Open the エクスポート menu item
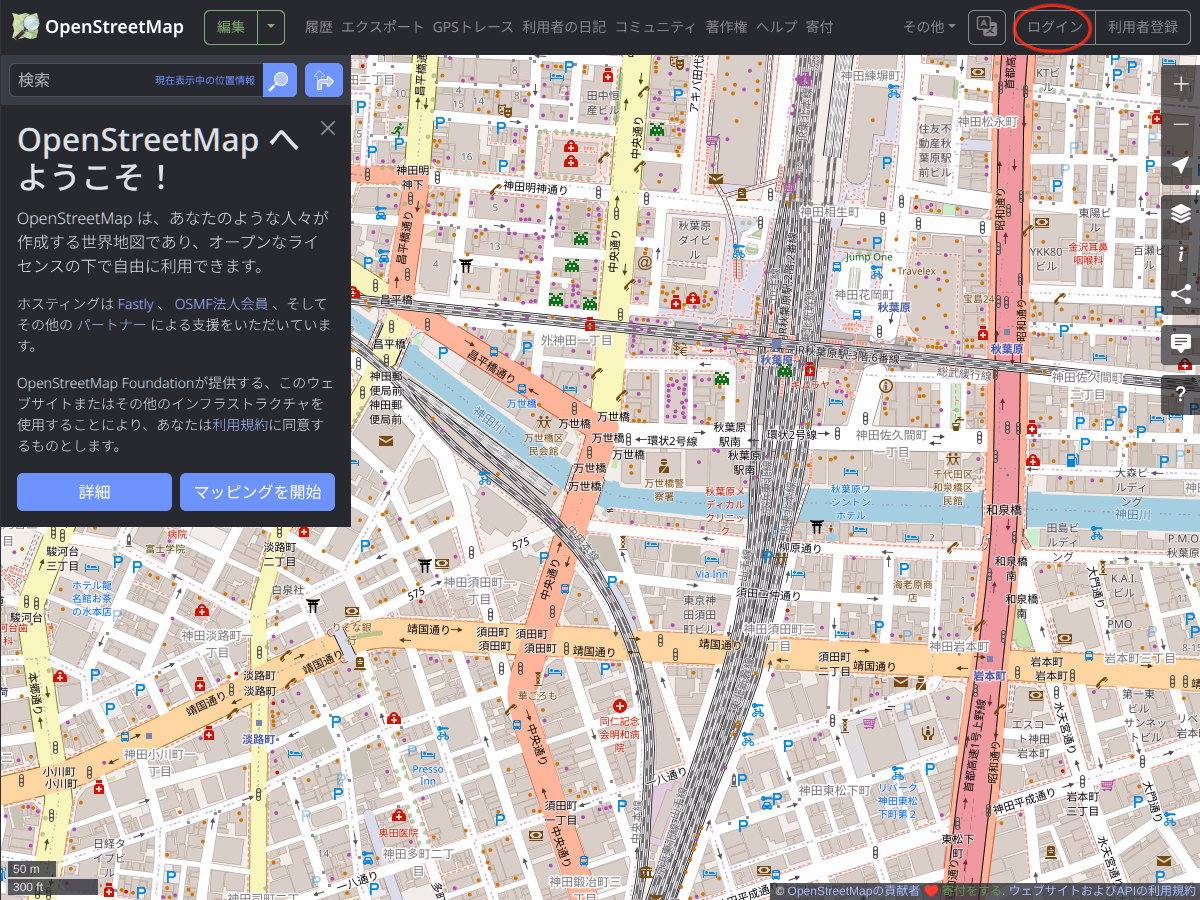The height and width of the screenshot is (900, 1200). [x=383, y=27]
